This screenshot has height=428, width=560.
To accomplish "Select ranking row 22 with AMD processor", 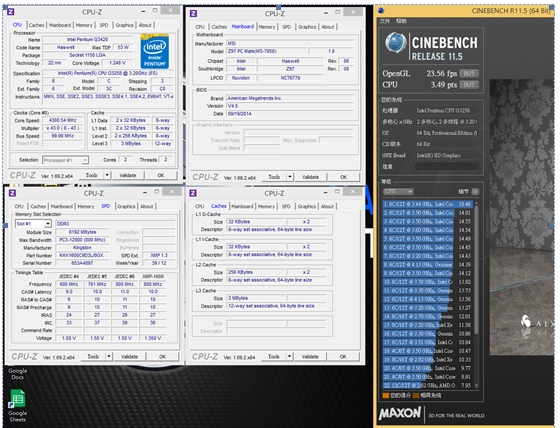I will (428, 385).
